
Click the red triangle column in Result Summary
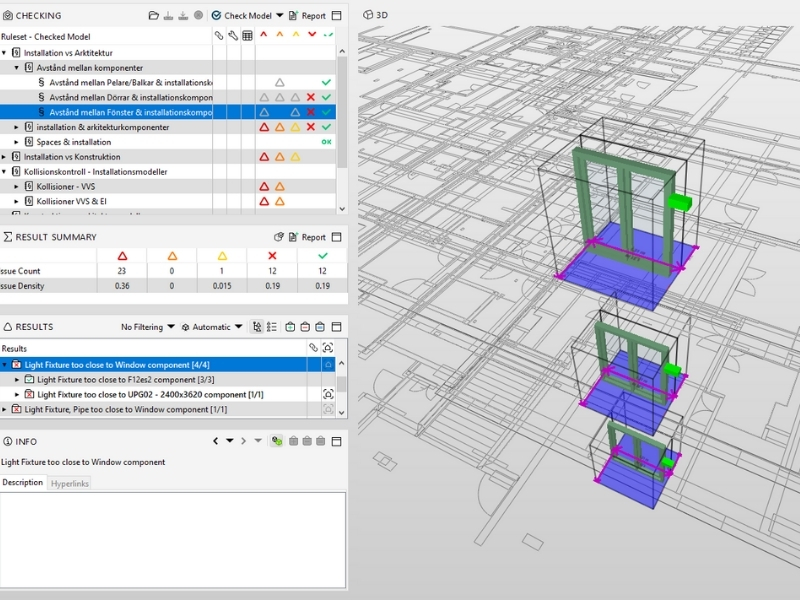[122, 256]
